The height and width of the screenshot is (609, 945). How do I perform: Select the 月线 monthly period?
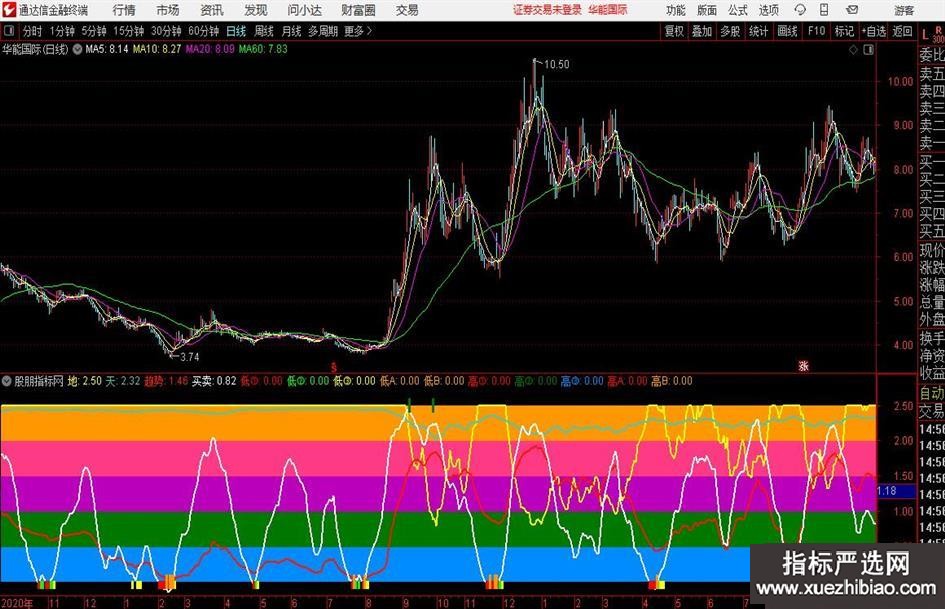click(292, 31)
